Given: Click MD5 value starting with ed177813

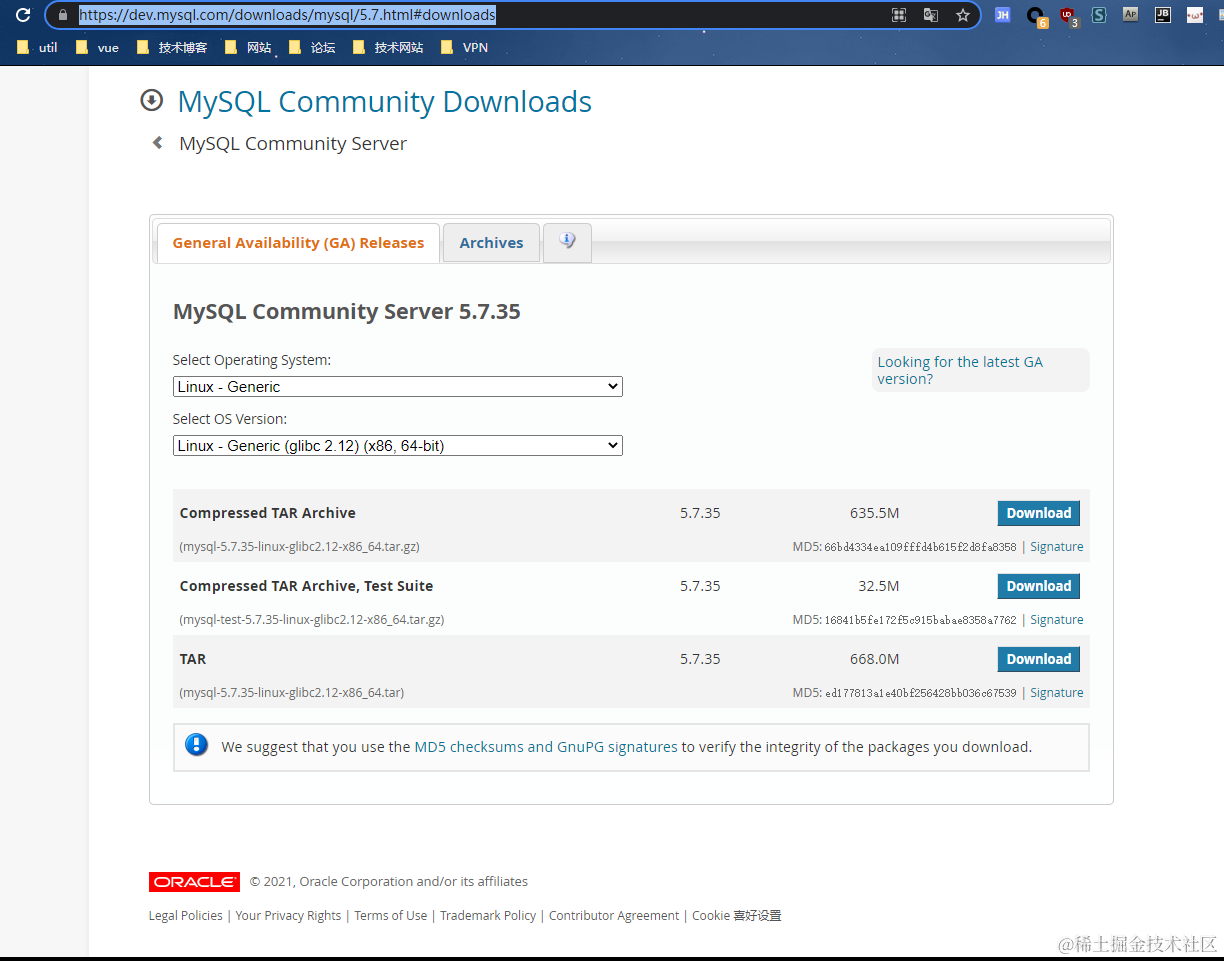Looking at the screenshot, I should pyautogui.click(x=920, y=693).
